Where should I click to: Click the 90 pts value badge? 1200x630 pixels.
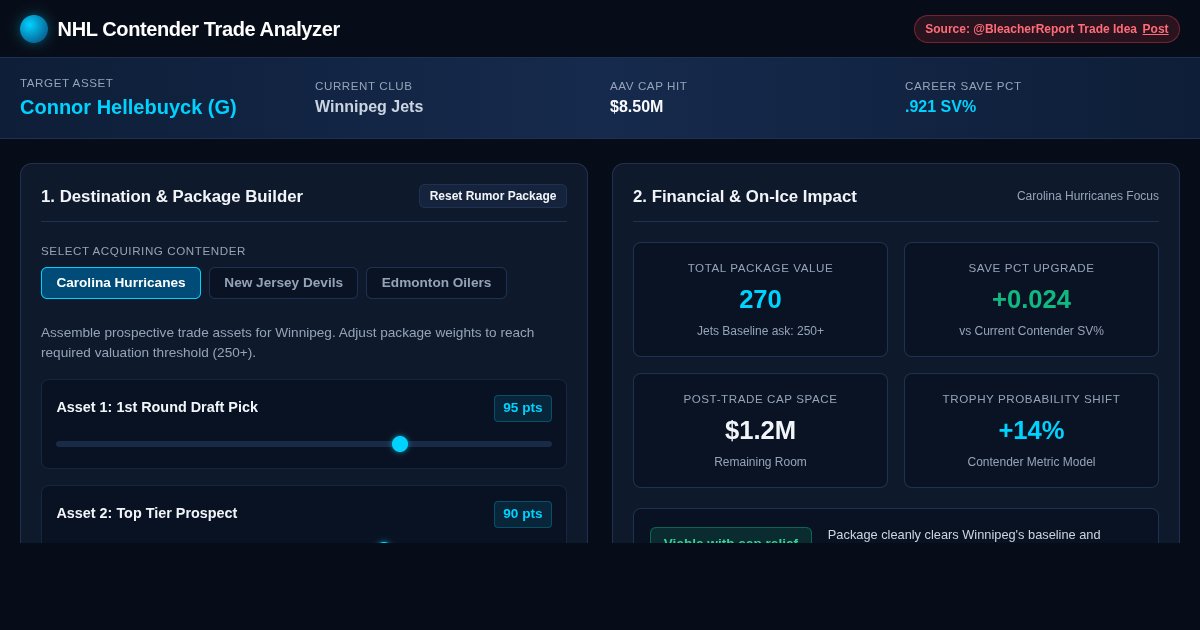523,514
